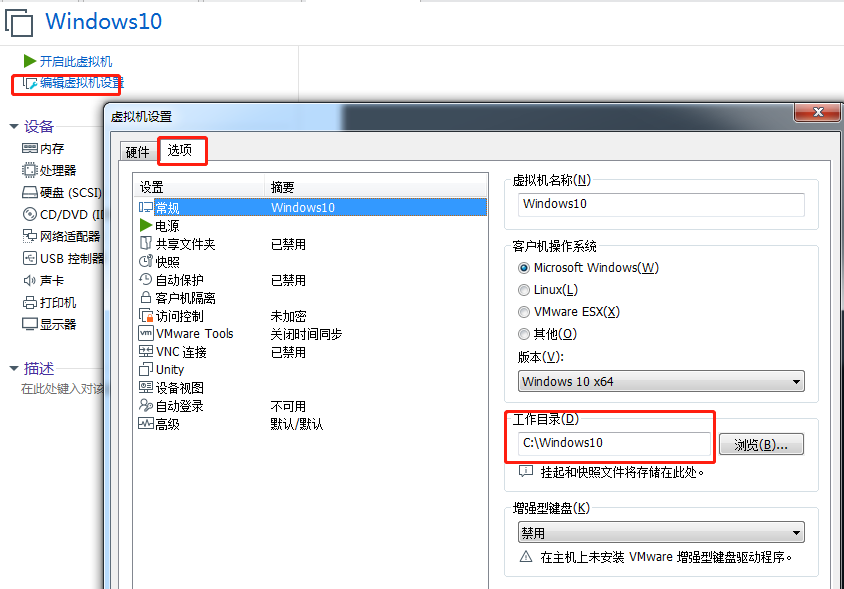Image resolution: width=844 pixels, height=589 pixels.
Task: Click 默认/默认 summary text
Action: click(x=297, y=424)
